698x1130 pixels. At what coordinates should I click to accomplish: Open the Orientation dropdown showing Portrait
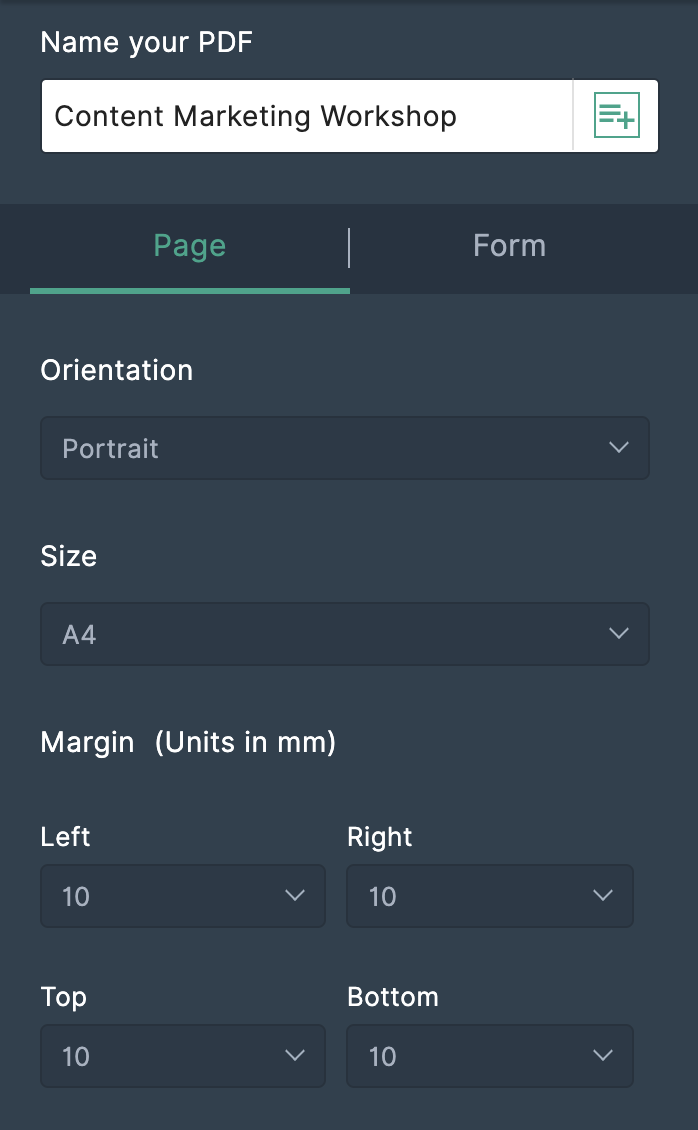[345, 447]
